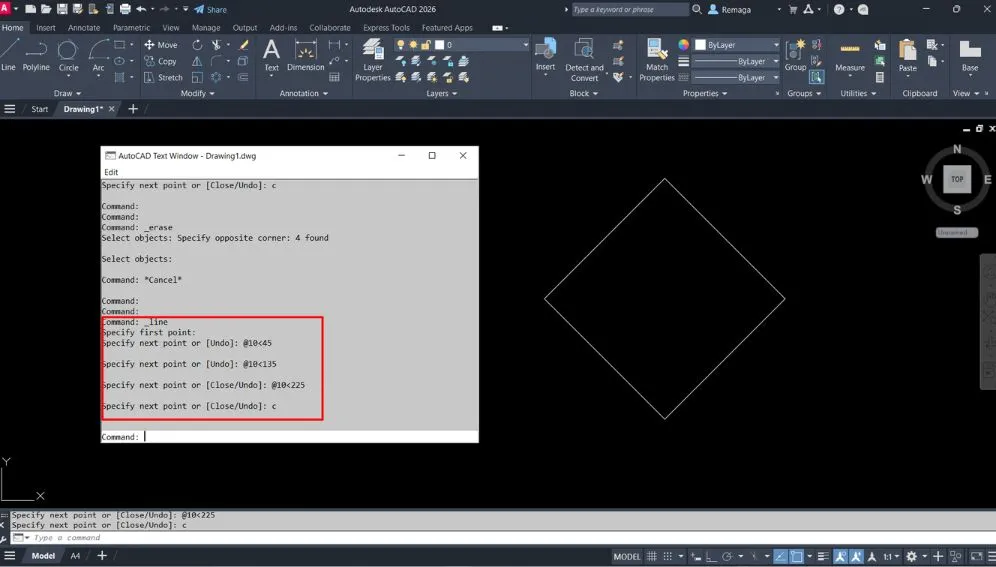
Task: Toggle lineweight display in status bar
Action: pyautogui.click(x=823, y=556)
